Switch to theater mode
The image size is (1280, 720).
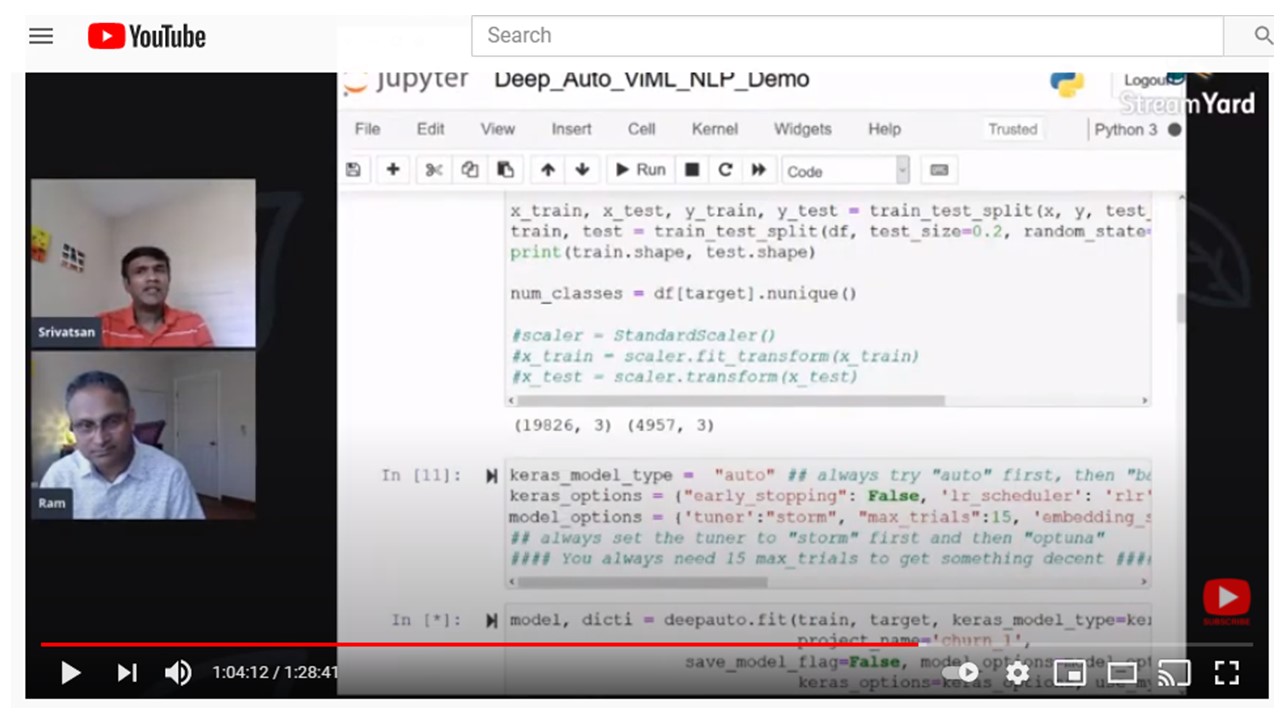pos(1121,673)
